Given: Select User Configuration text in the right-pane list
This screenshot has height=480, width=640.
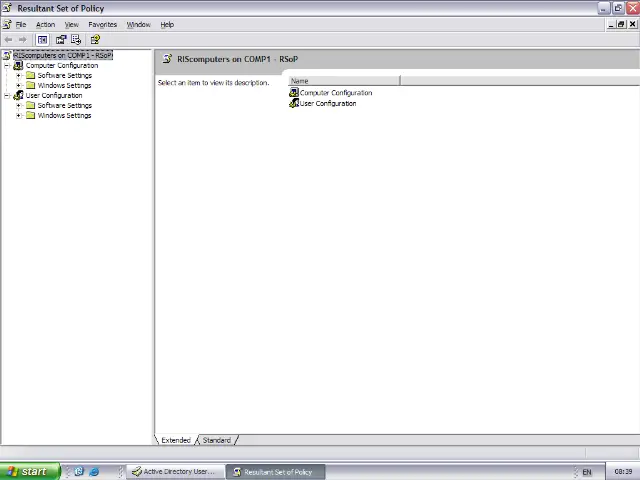Looking at the screenshot, I should tap(328, 103).
